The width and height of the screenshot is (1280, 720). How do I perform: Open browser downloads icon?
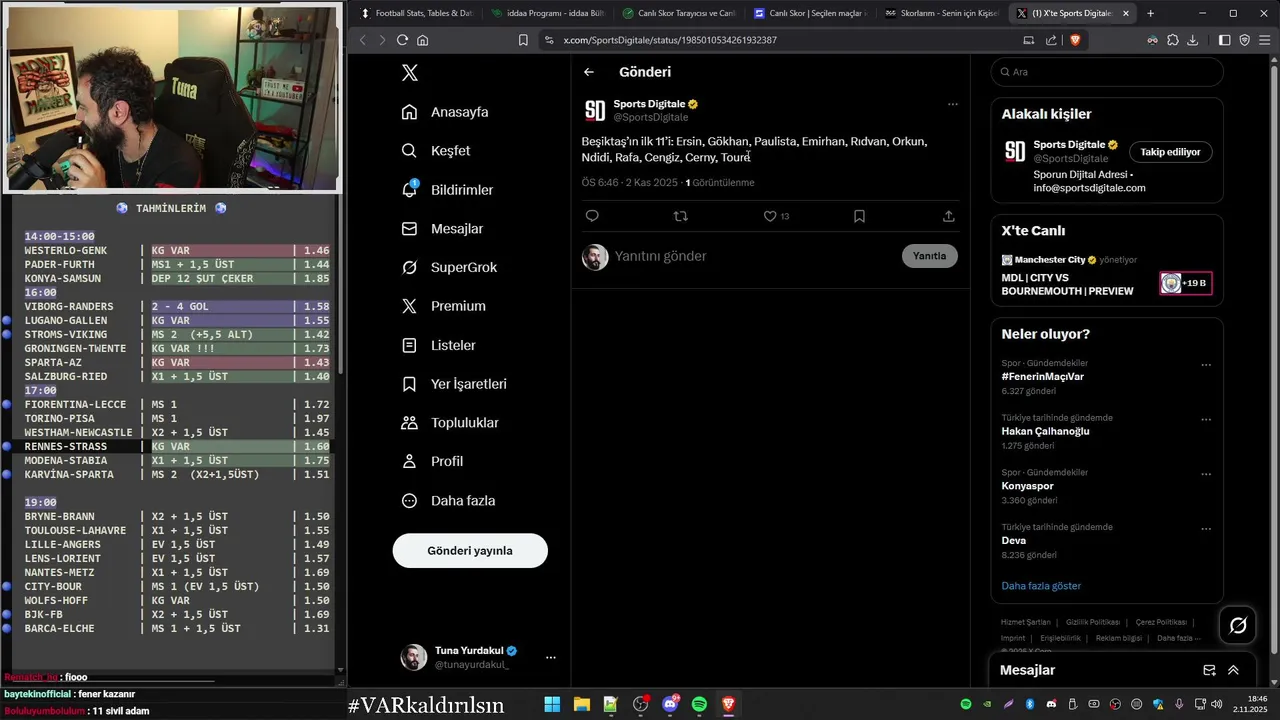(1193, 40)
